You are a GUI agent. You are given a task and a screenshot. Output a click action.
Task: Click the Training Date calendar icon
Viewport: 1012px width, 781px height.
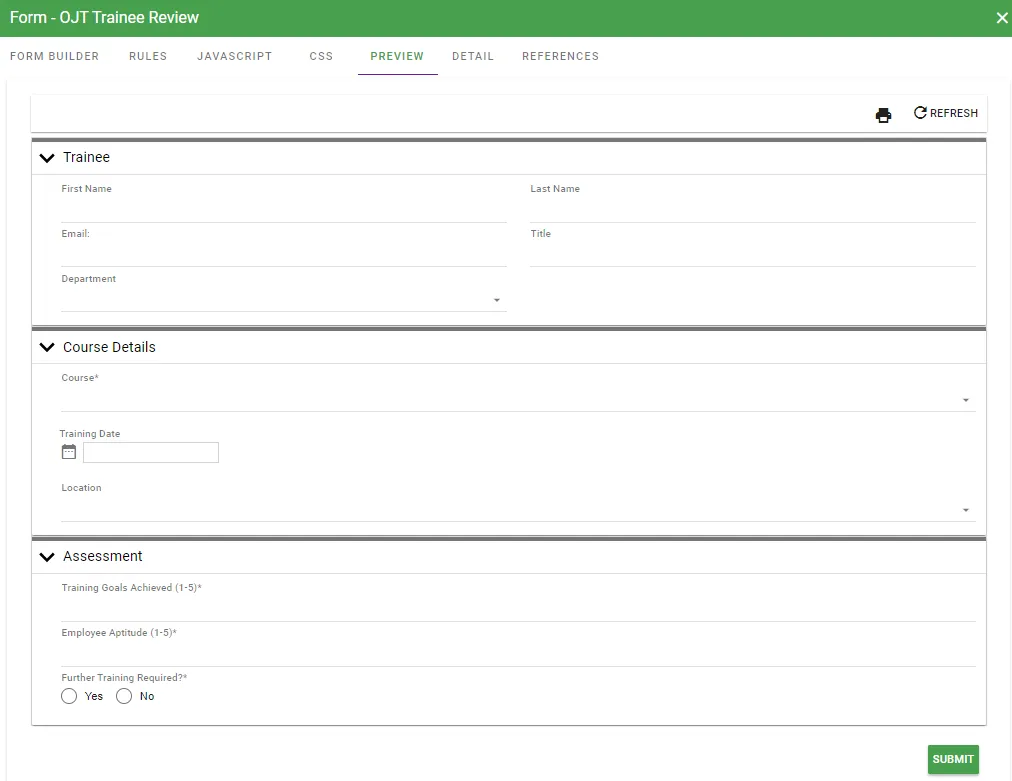(69, 452)
